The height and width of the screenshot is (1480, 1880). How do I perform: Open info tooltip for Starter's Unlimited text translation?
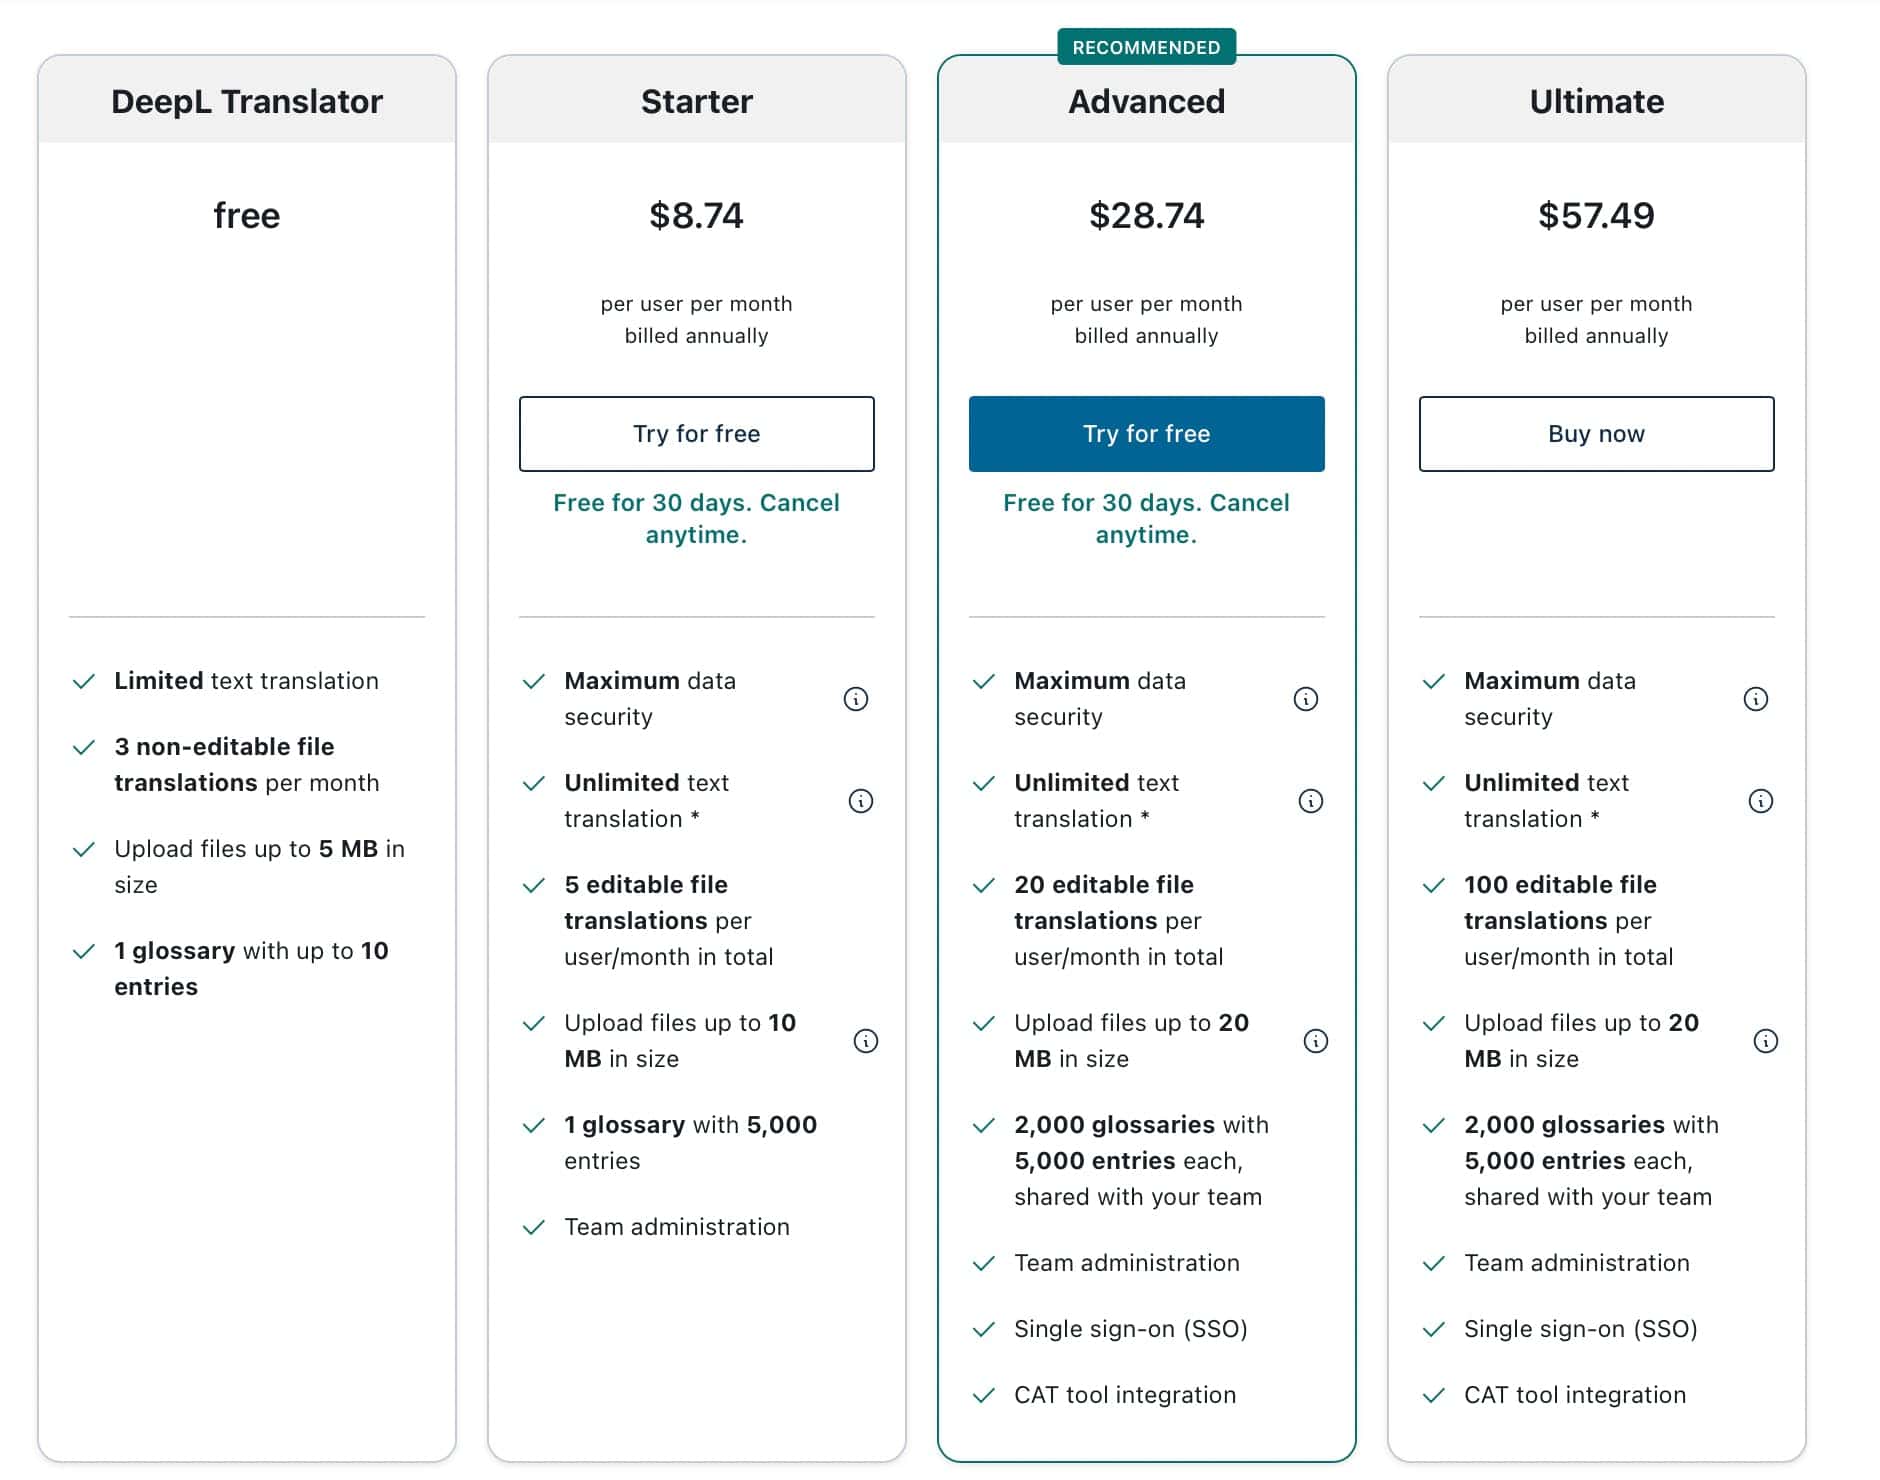tap(861, 800)
